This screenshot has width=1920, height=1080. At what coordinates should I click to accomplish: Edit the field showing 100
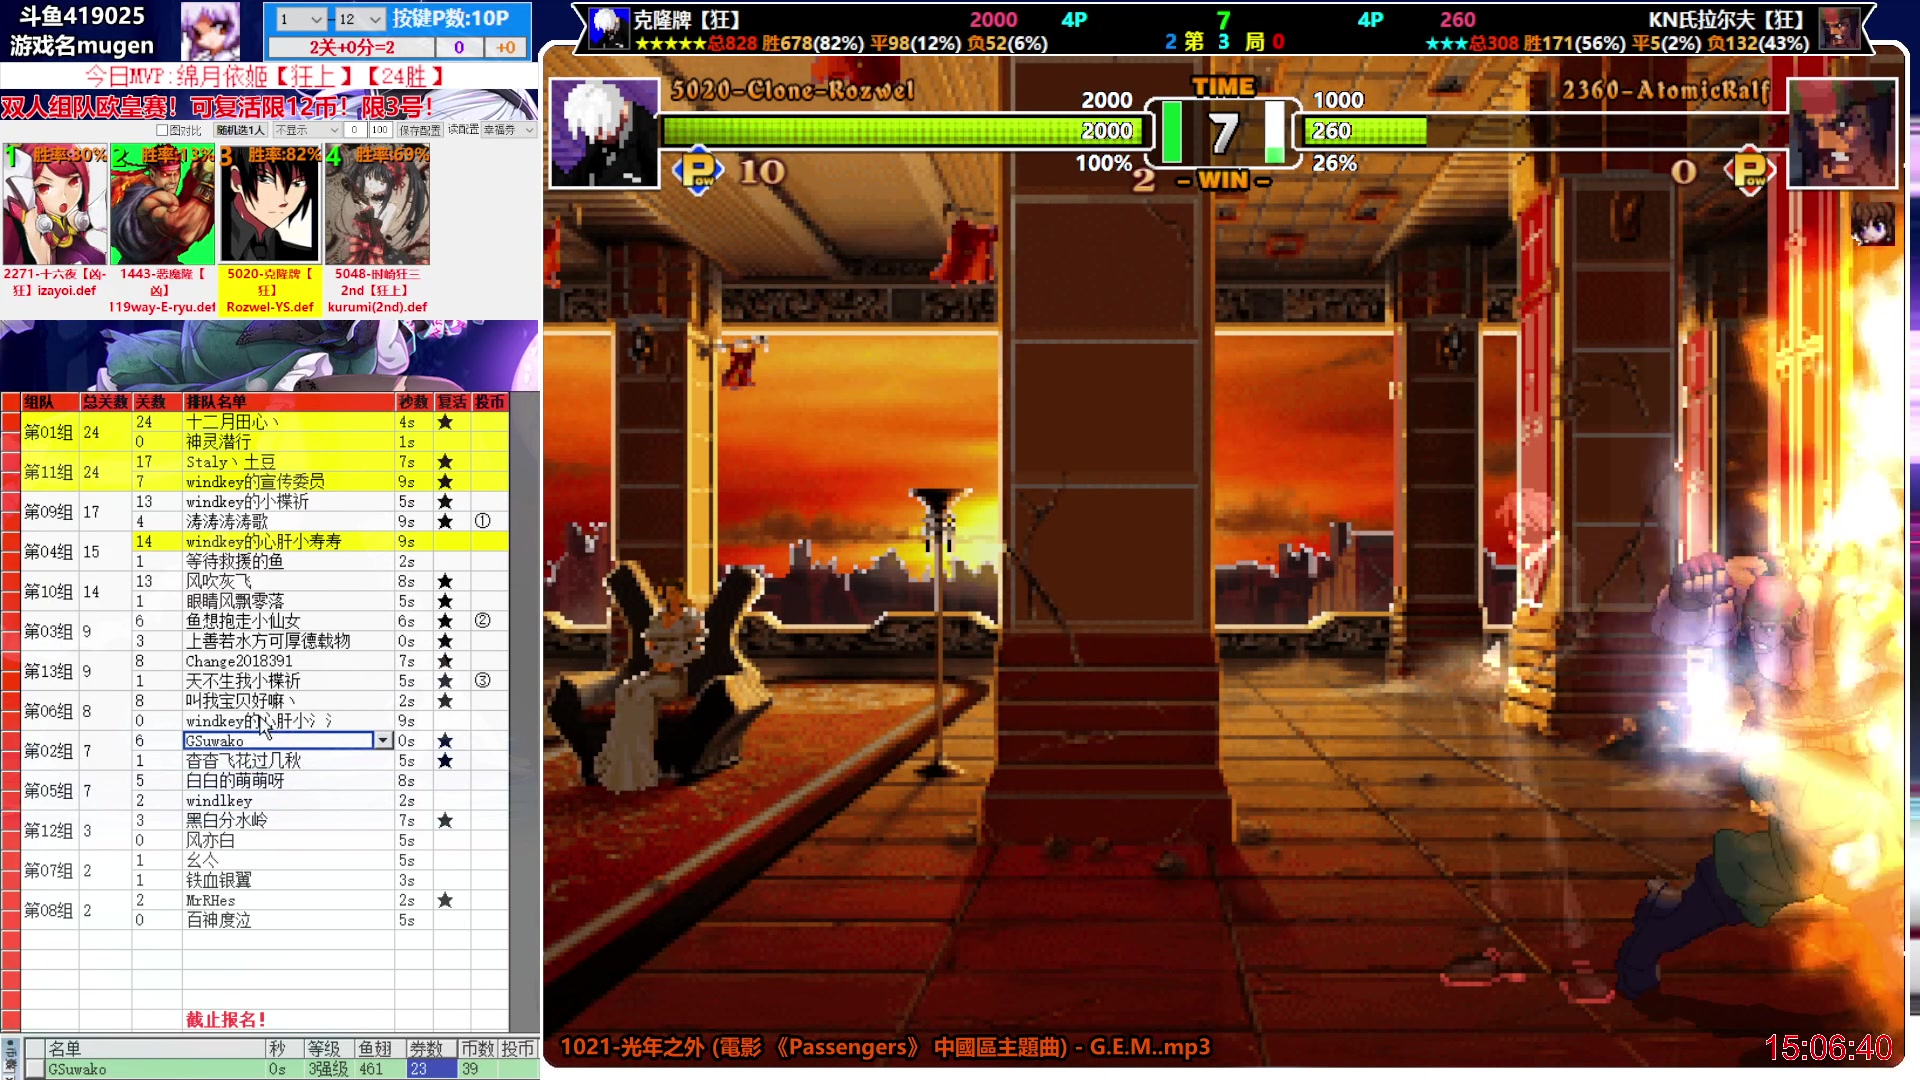coord(380,130)
